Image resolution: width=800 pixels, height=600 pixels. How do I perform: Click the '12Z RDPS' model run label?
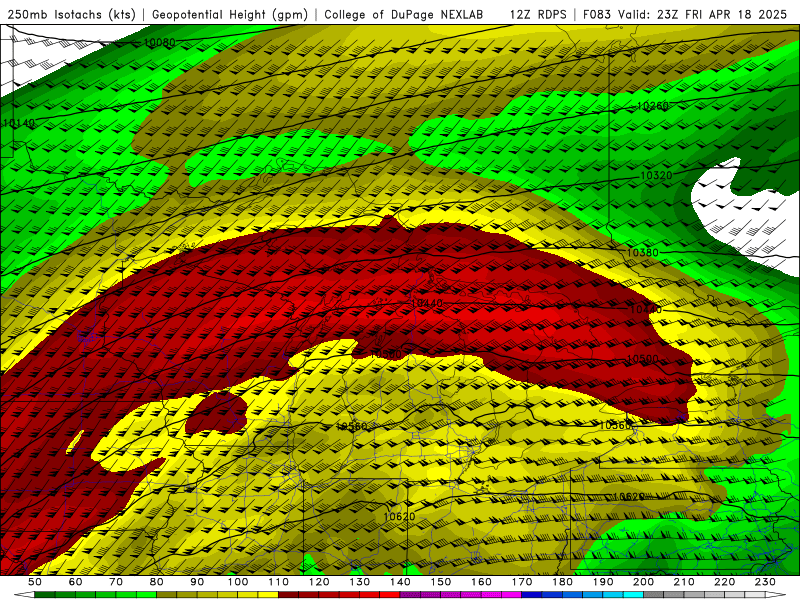(x=538, y=14)
